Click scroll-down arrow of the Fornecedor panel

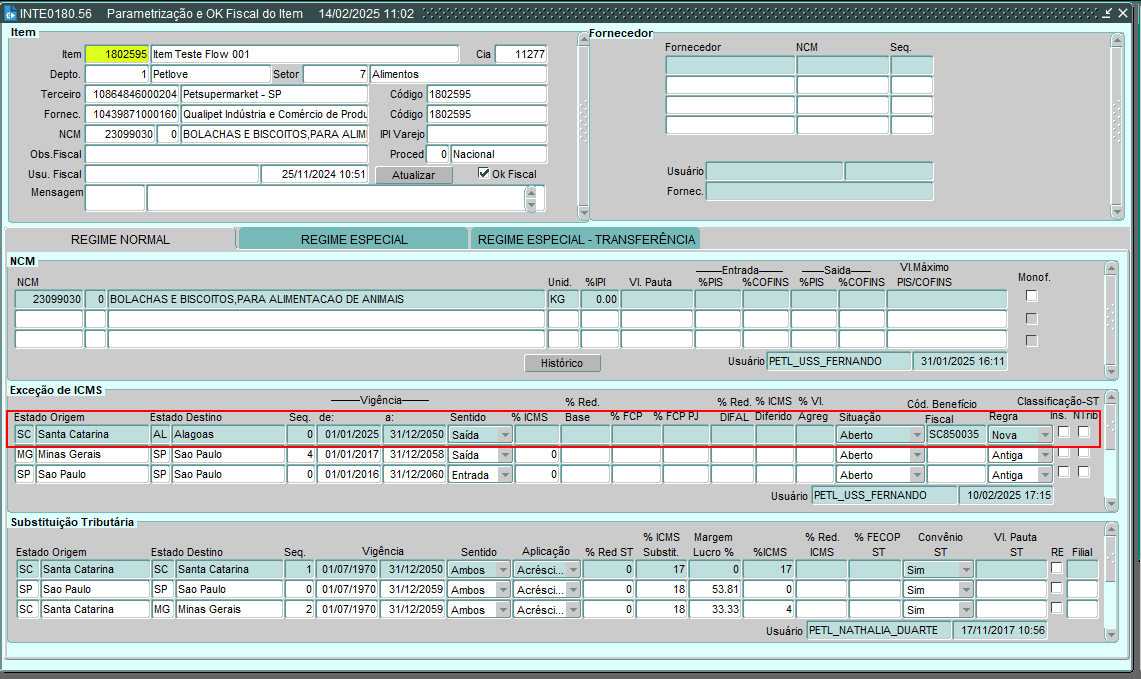click(x=1117, y=212)
